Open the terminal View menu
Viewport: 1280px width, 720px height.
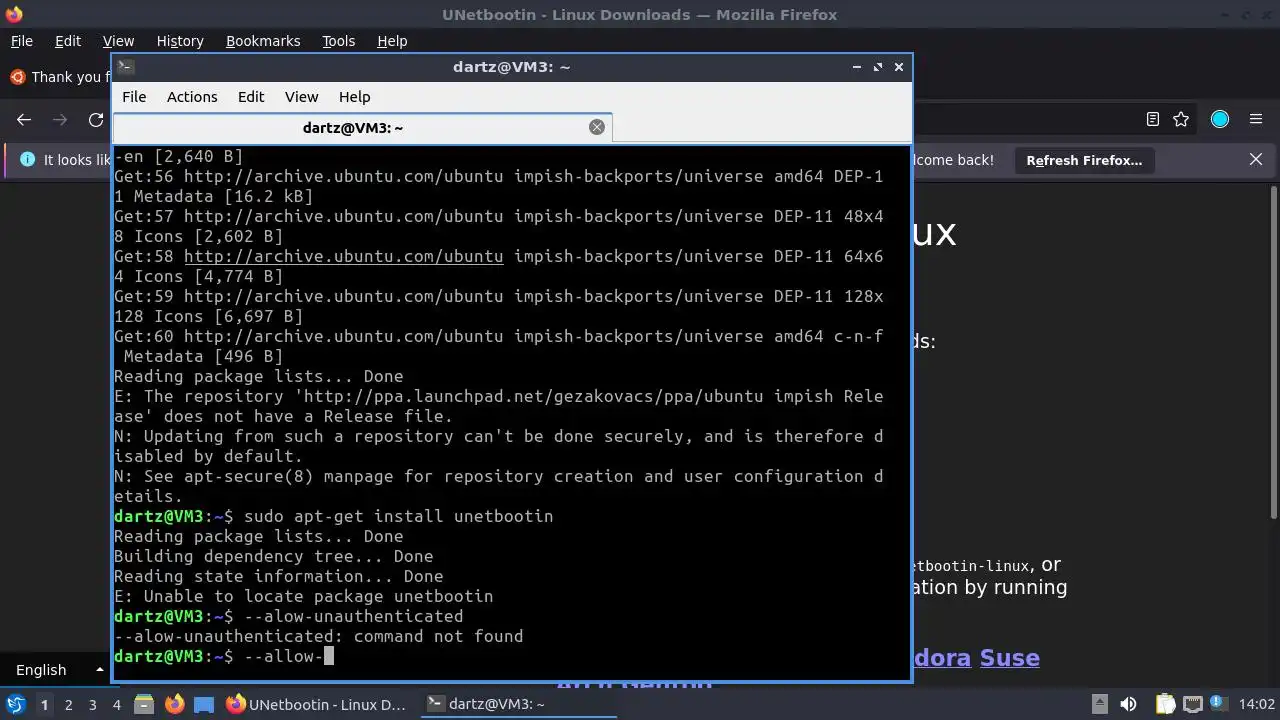[x=301, y=97]
